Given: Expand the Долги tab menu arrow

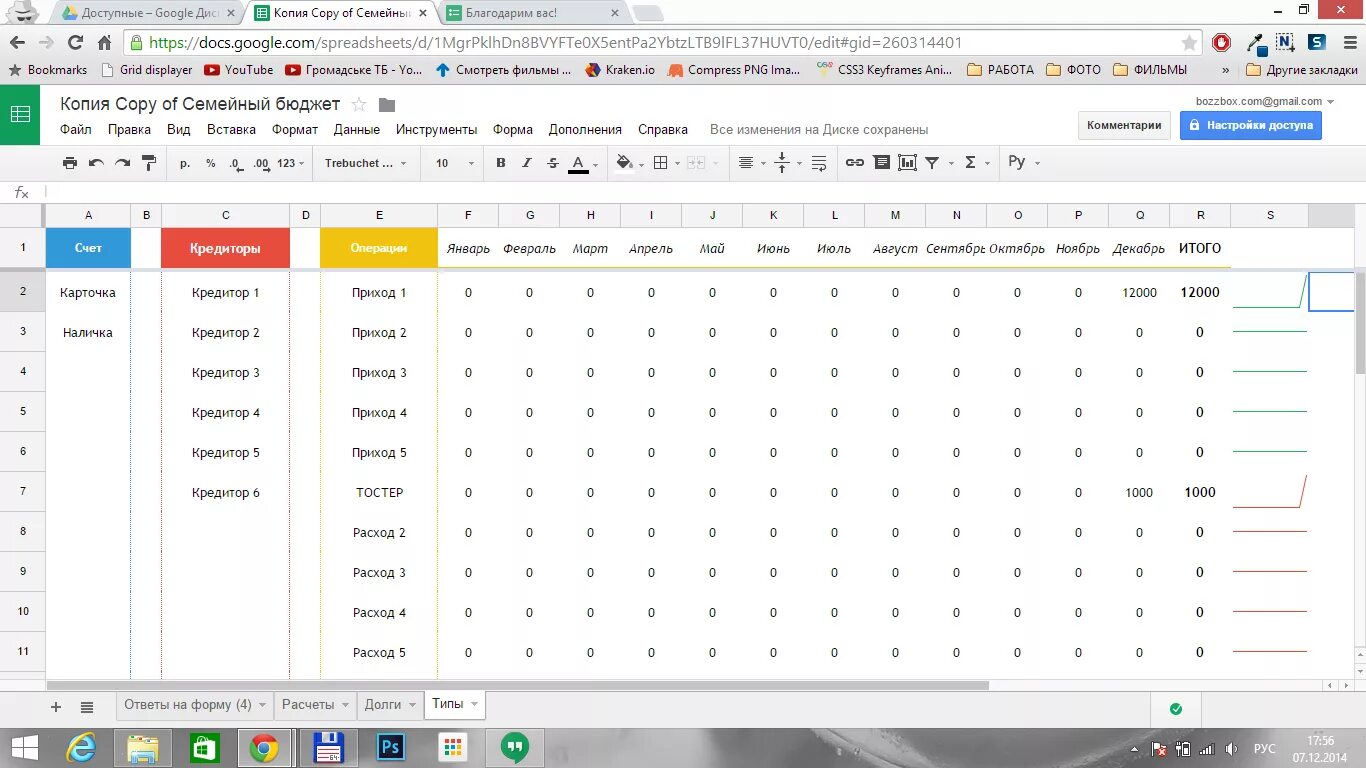Looking at the screenshot, I should pyautogui.click(x=412, y=705).
